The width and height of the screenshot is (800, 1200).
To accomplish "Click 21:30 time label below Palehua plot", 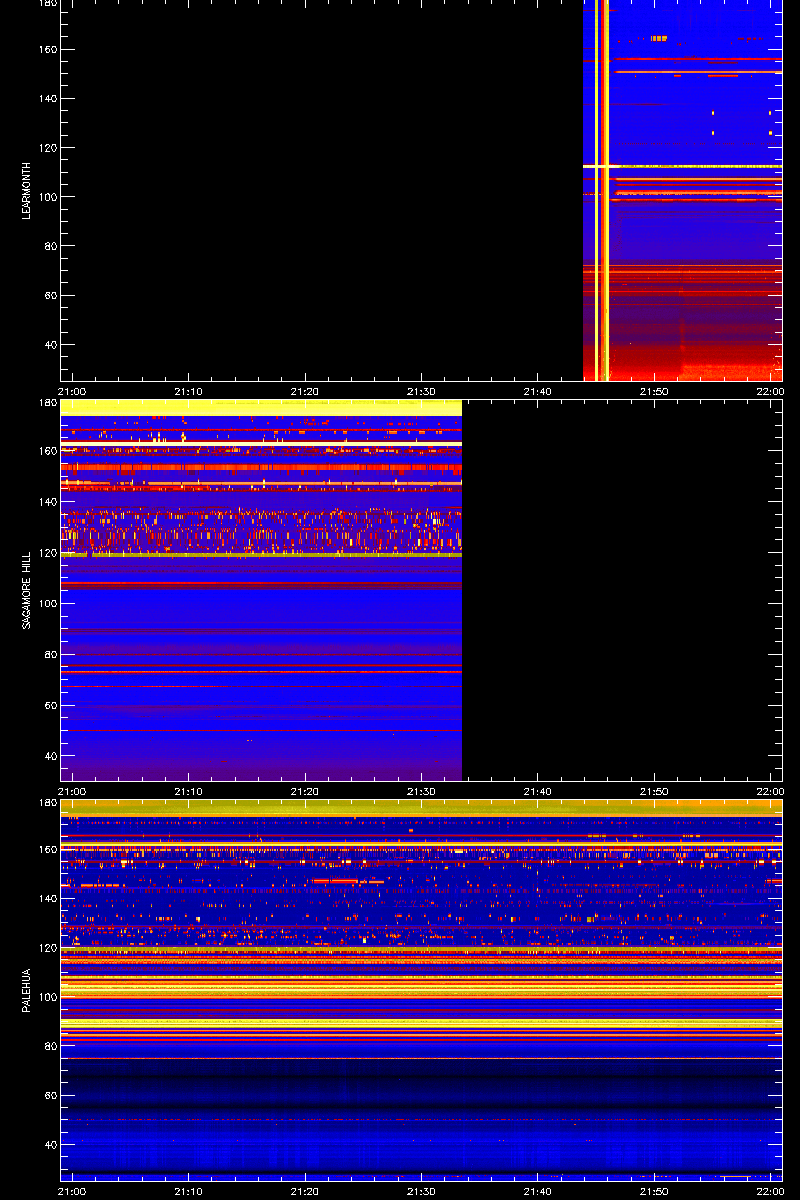I will tap(421, 1191).
